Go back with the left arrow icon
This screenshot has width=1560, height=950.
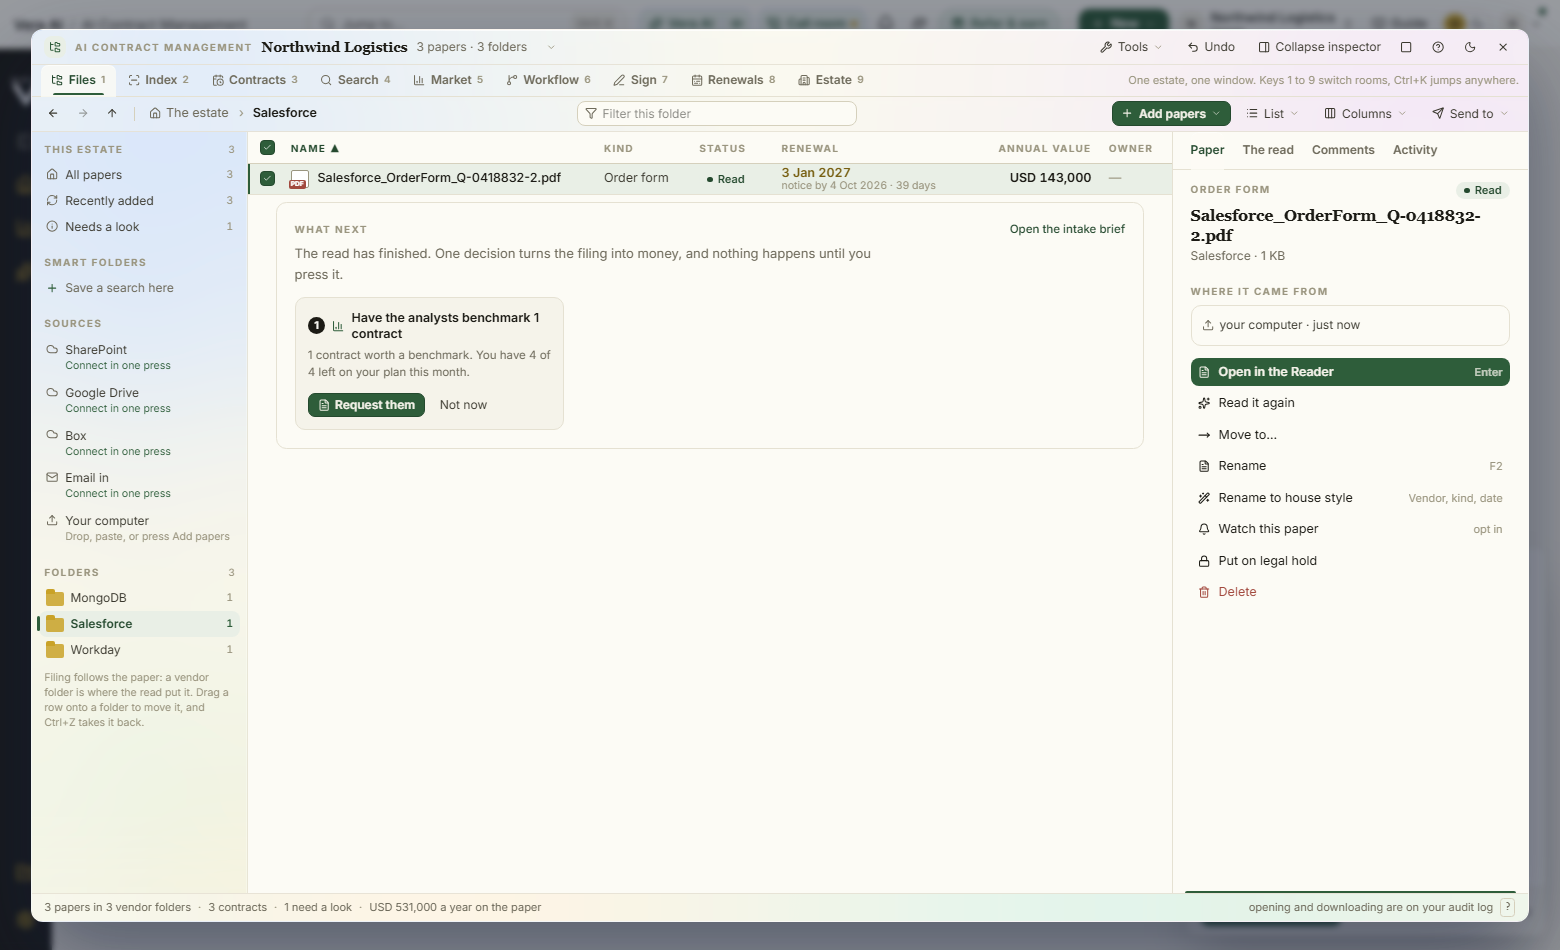pos(53,113)
